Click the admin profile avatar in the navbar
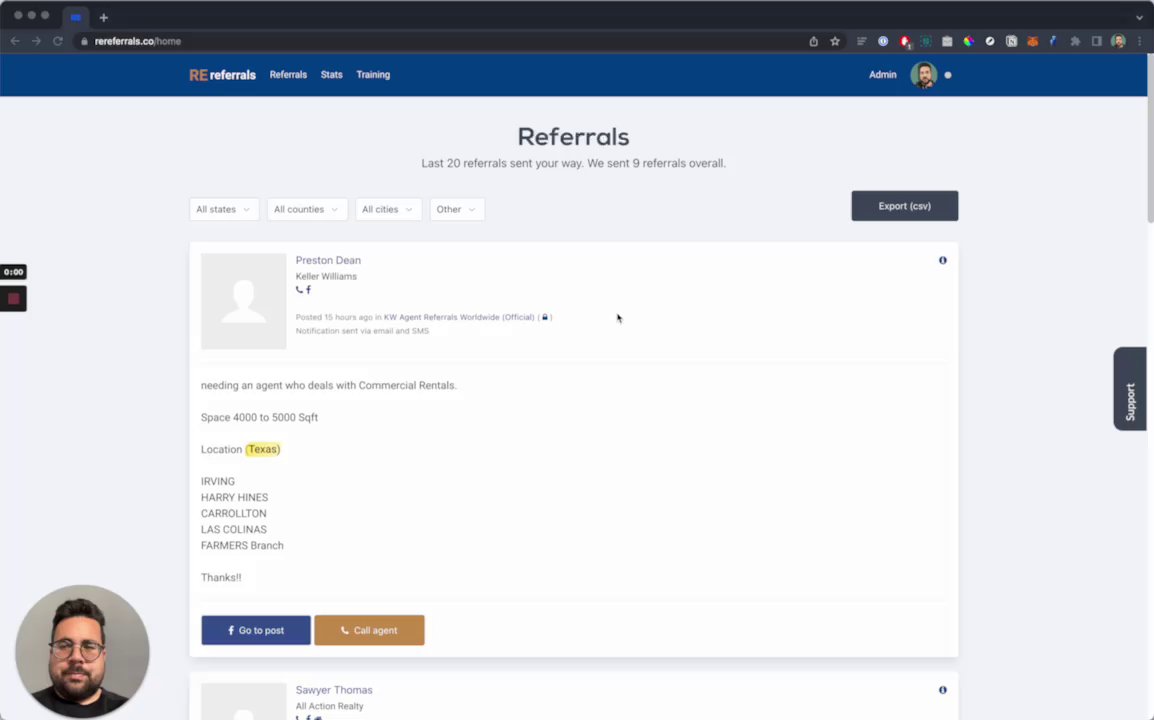1154x720 pixels. click(x=923, y=74)
